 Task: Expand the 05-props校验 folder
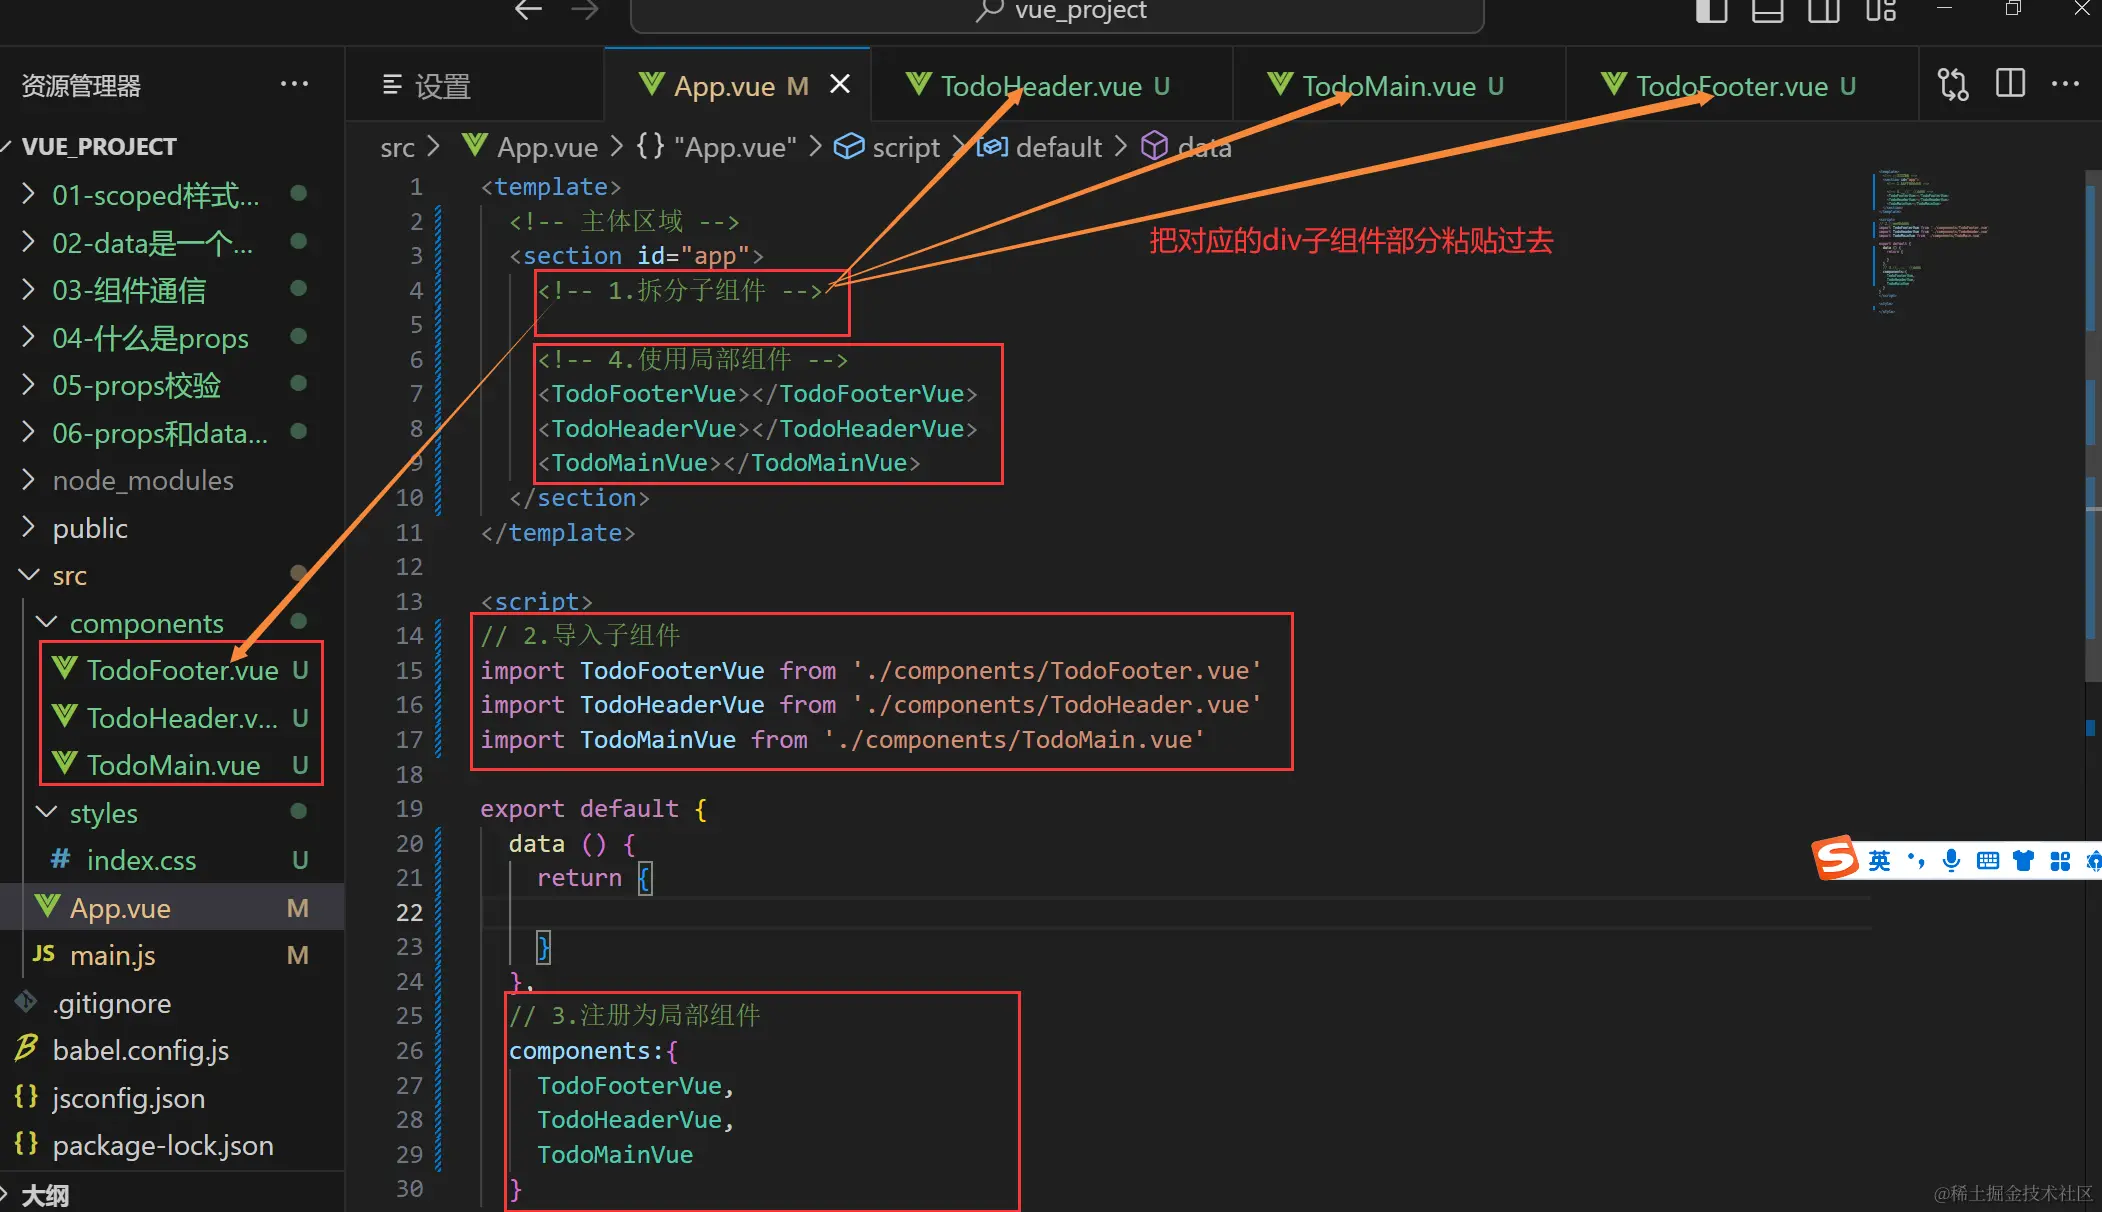coord(172,385)
